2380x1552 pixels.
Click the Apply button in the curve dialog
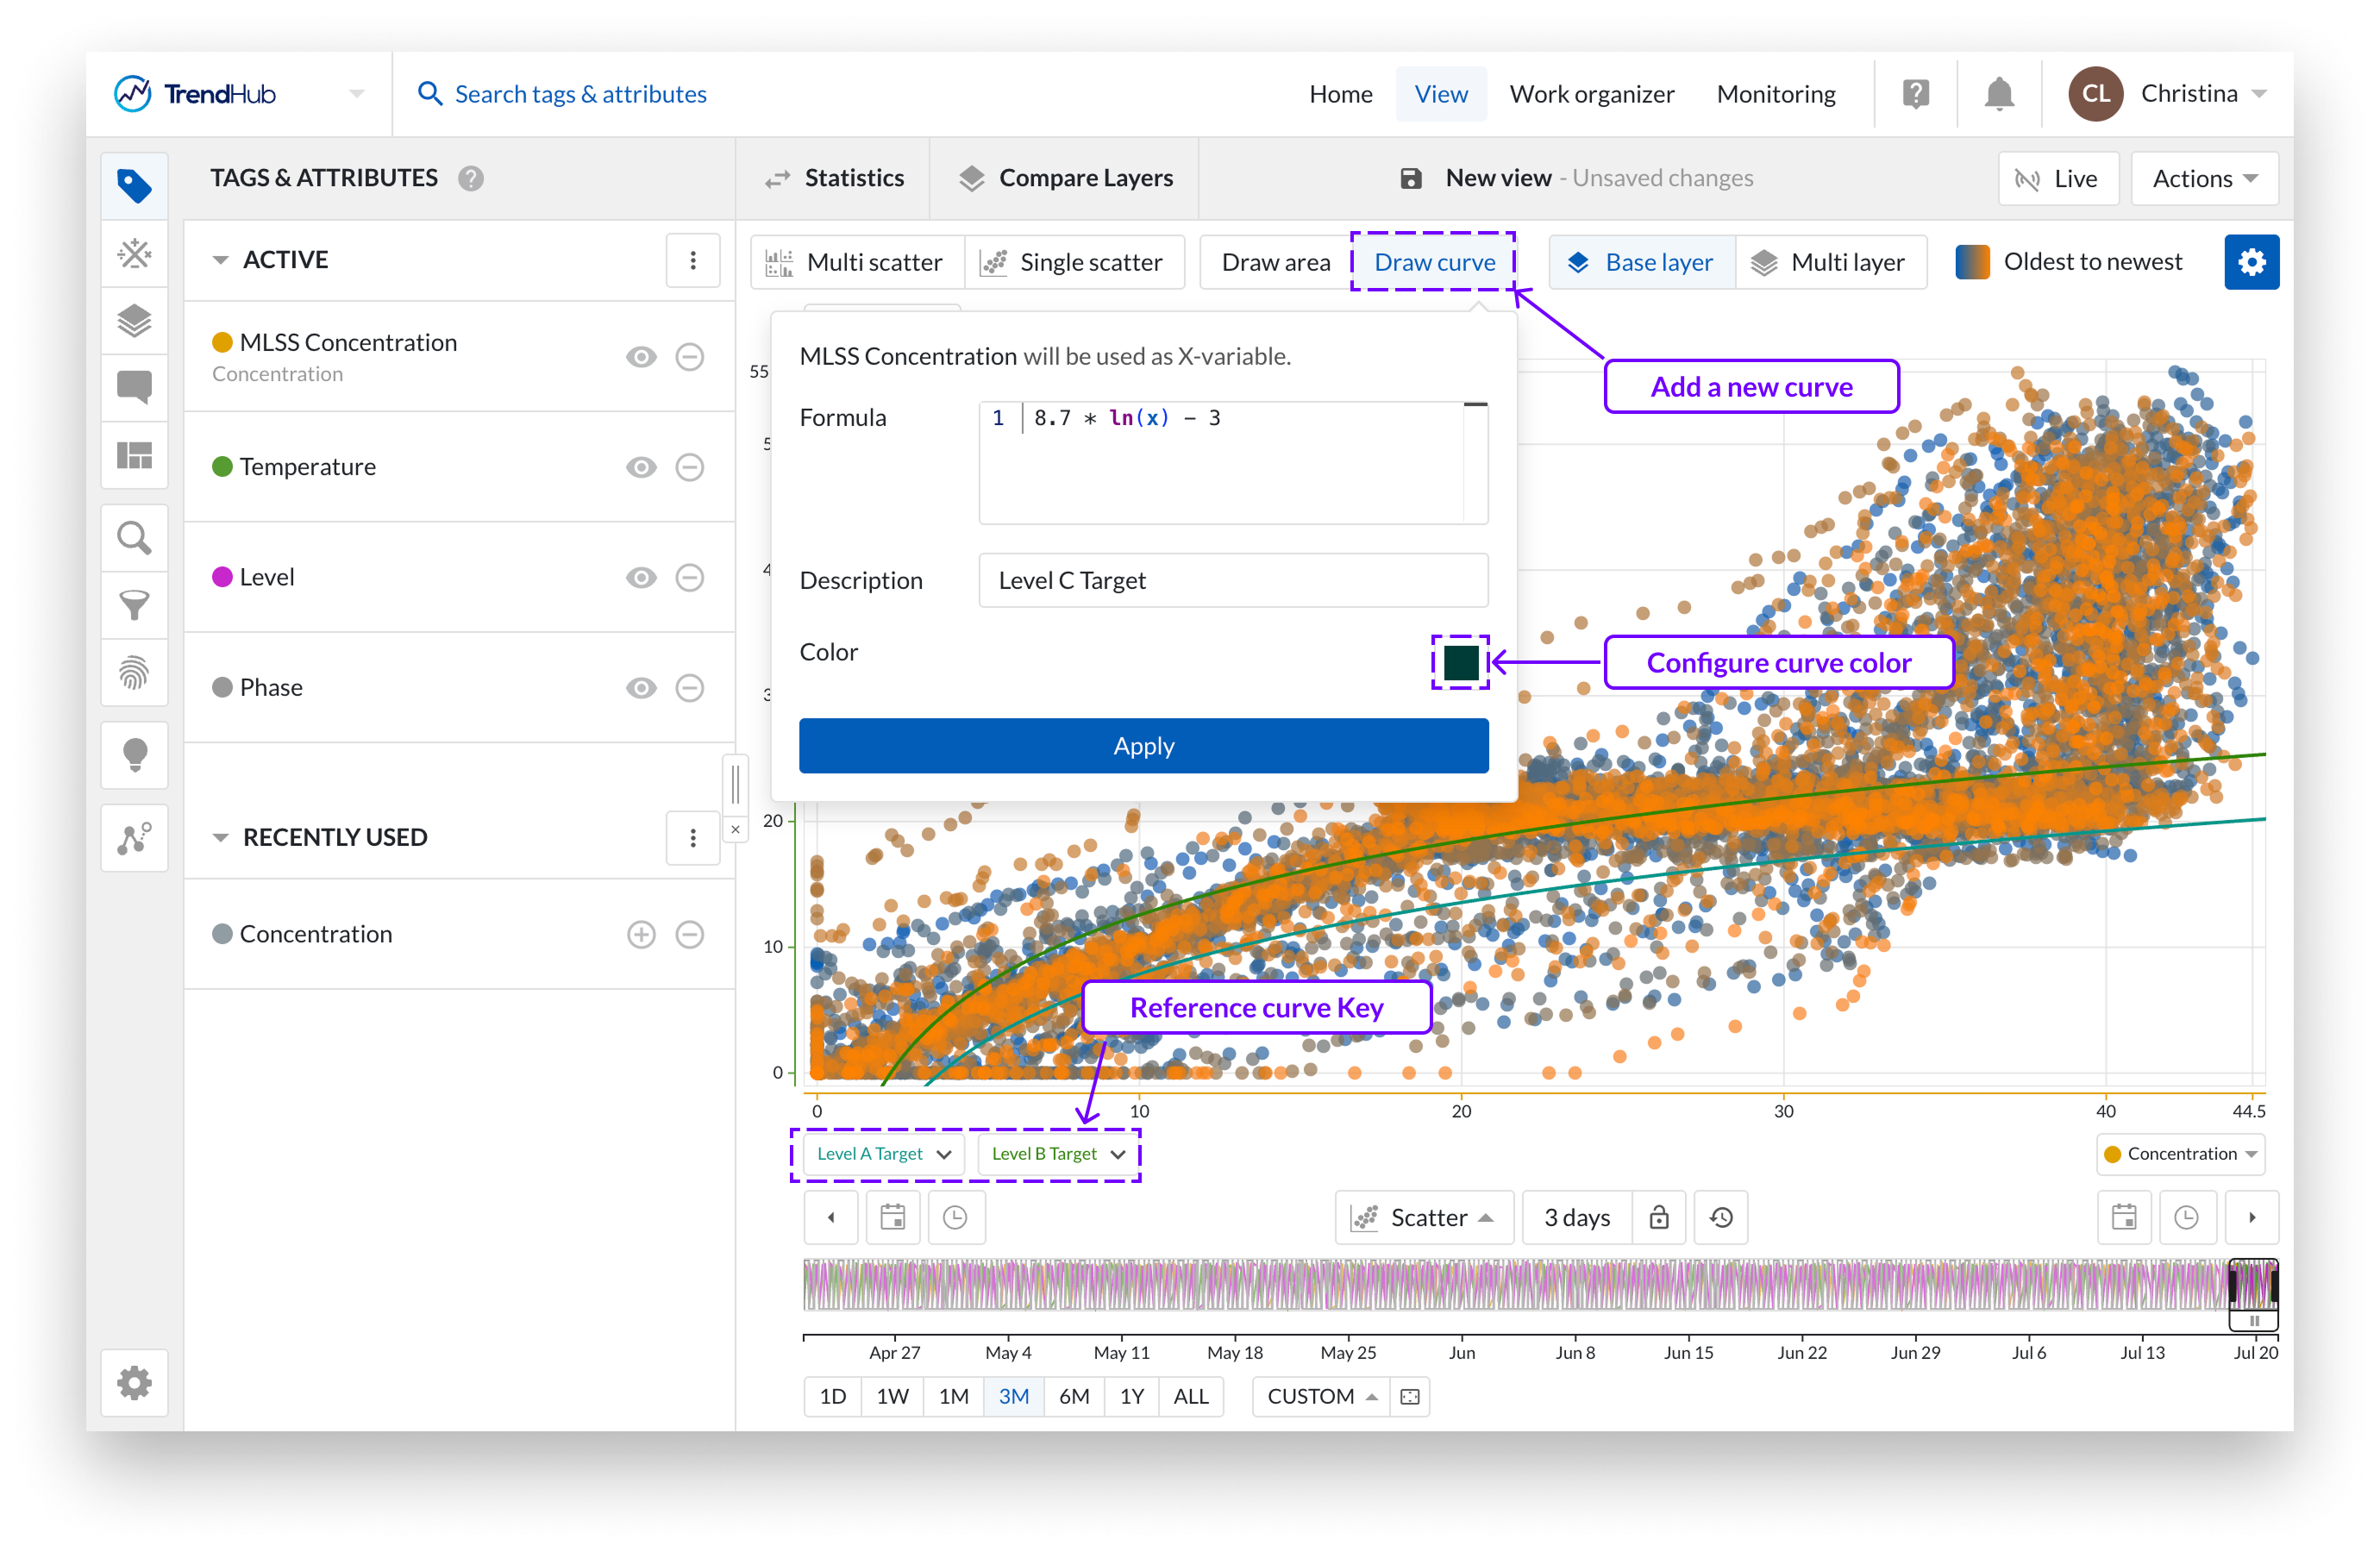click(x=1143, y=745)
